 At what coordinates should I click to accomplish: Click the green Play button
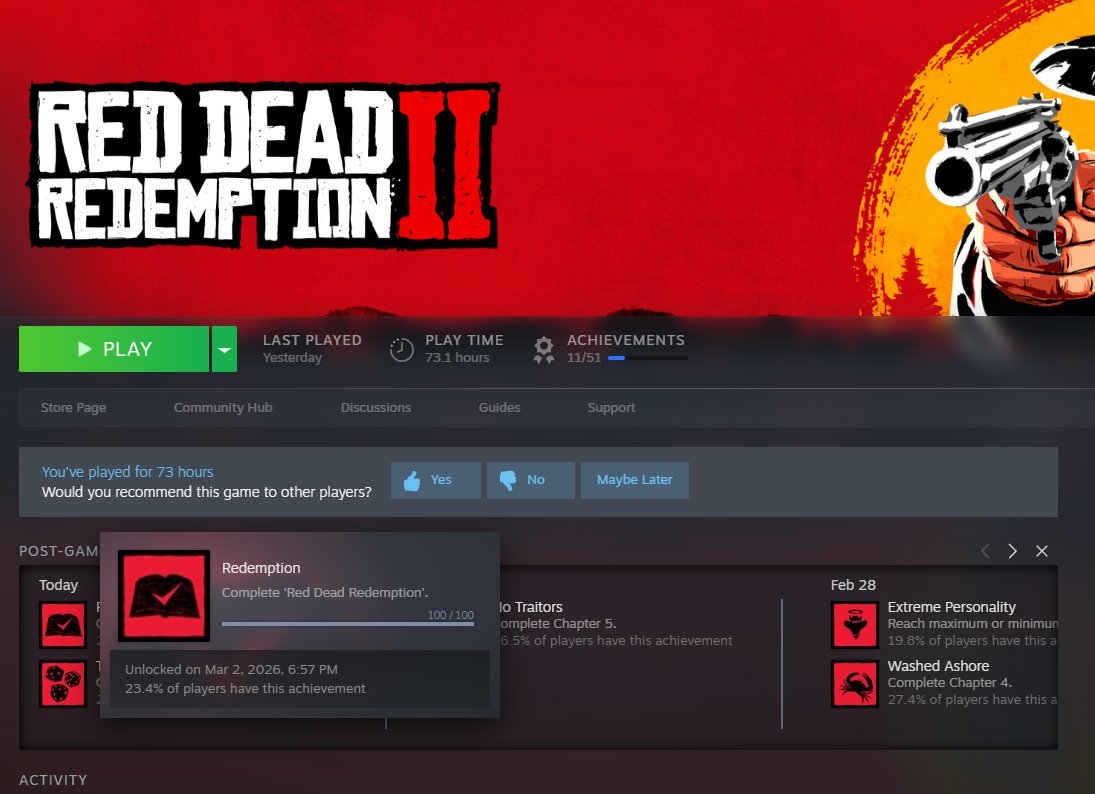point(114,348)
